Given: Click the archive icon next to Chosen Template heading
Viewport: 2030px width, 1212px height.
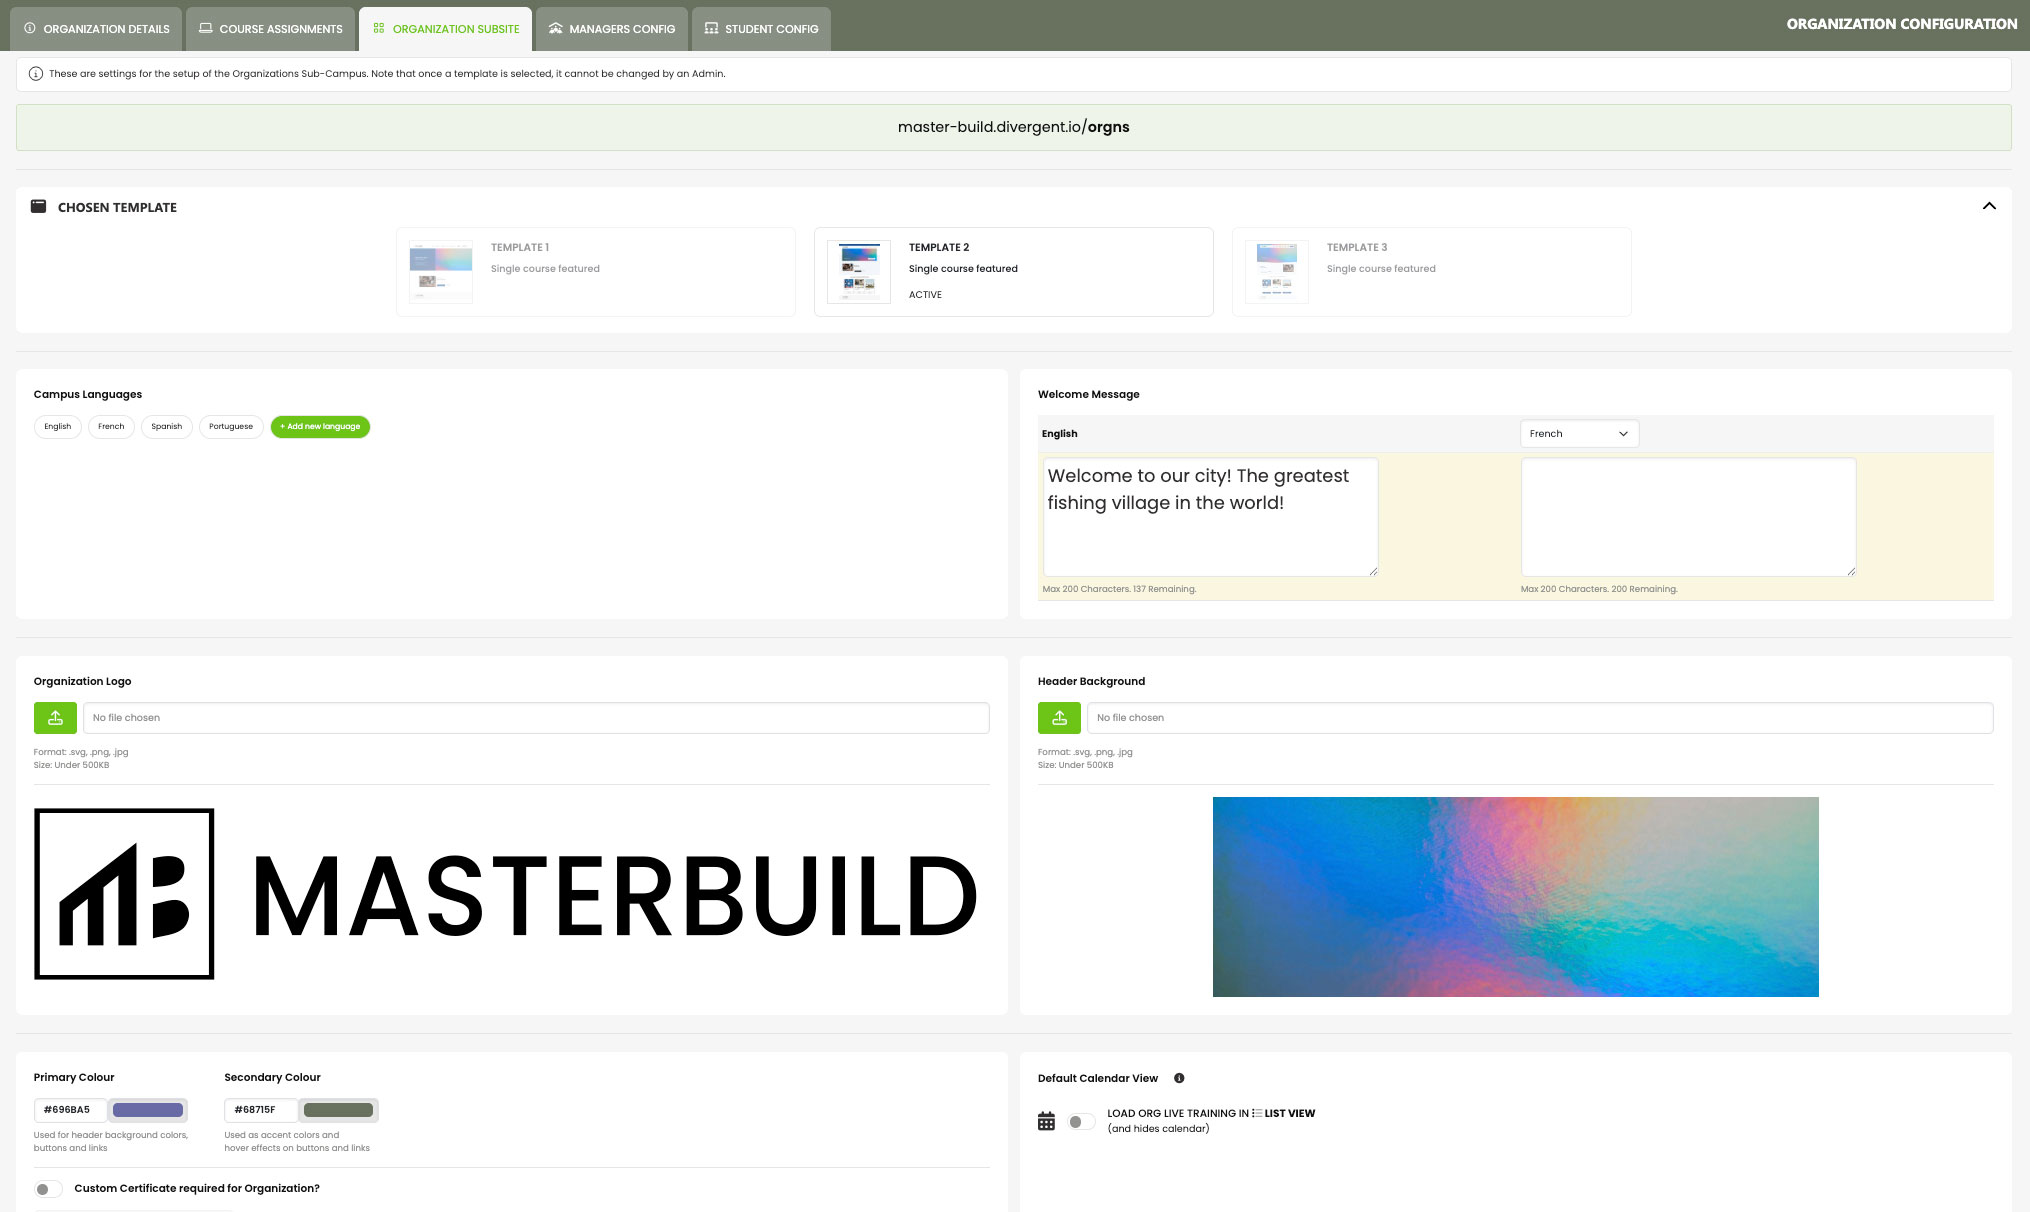Looking at the screenshot, I should click(38, 206).
